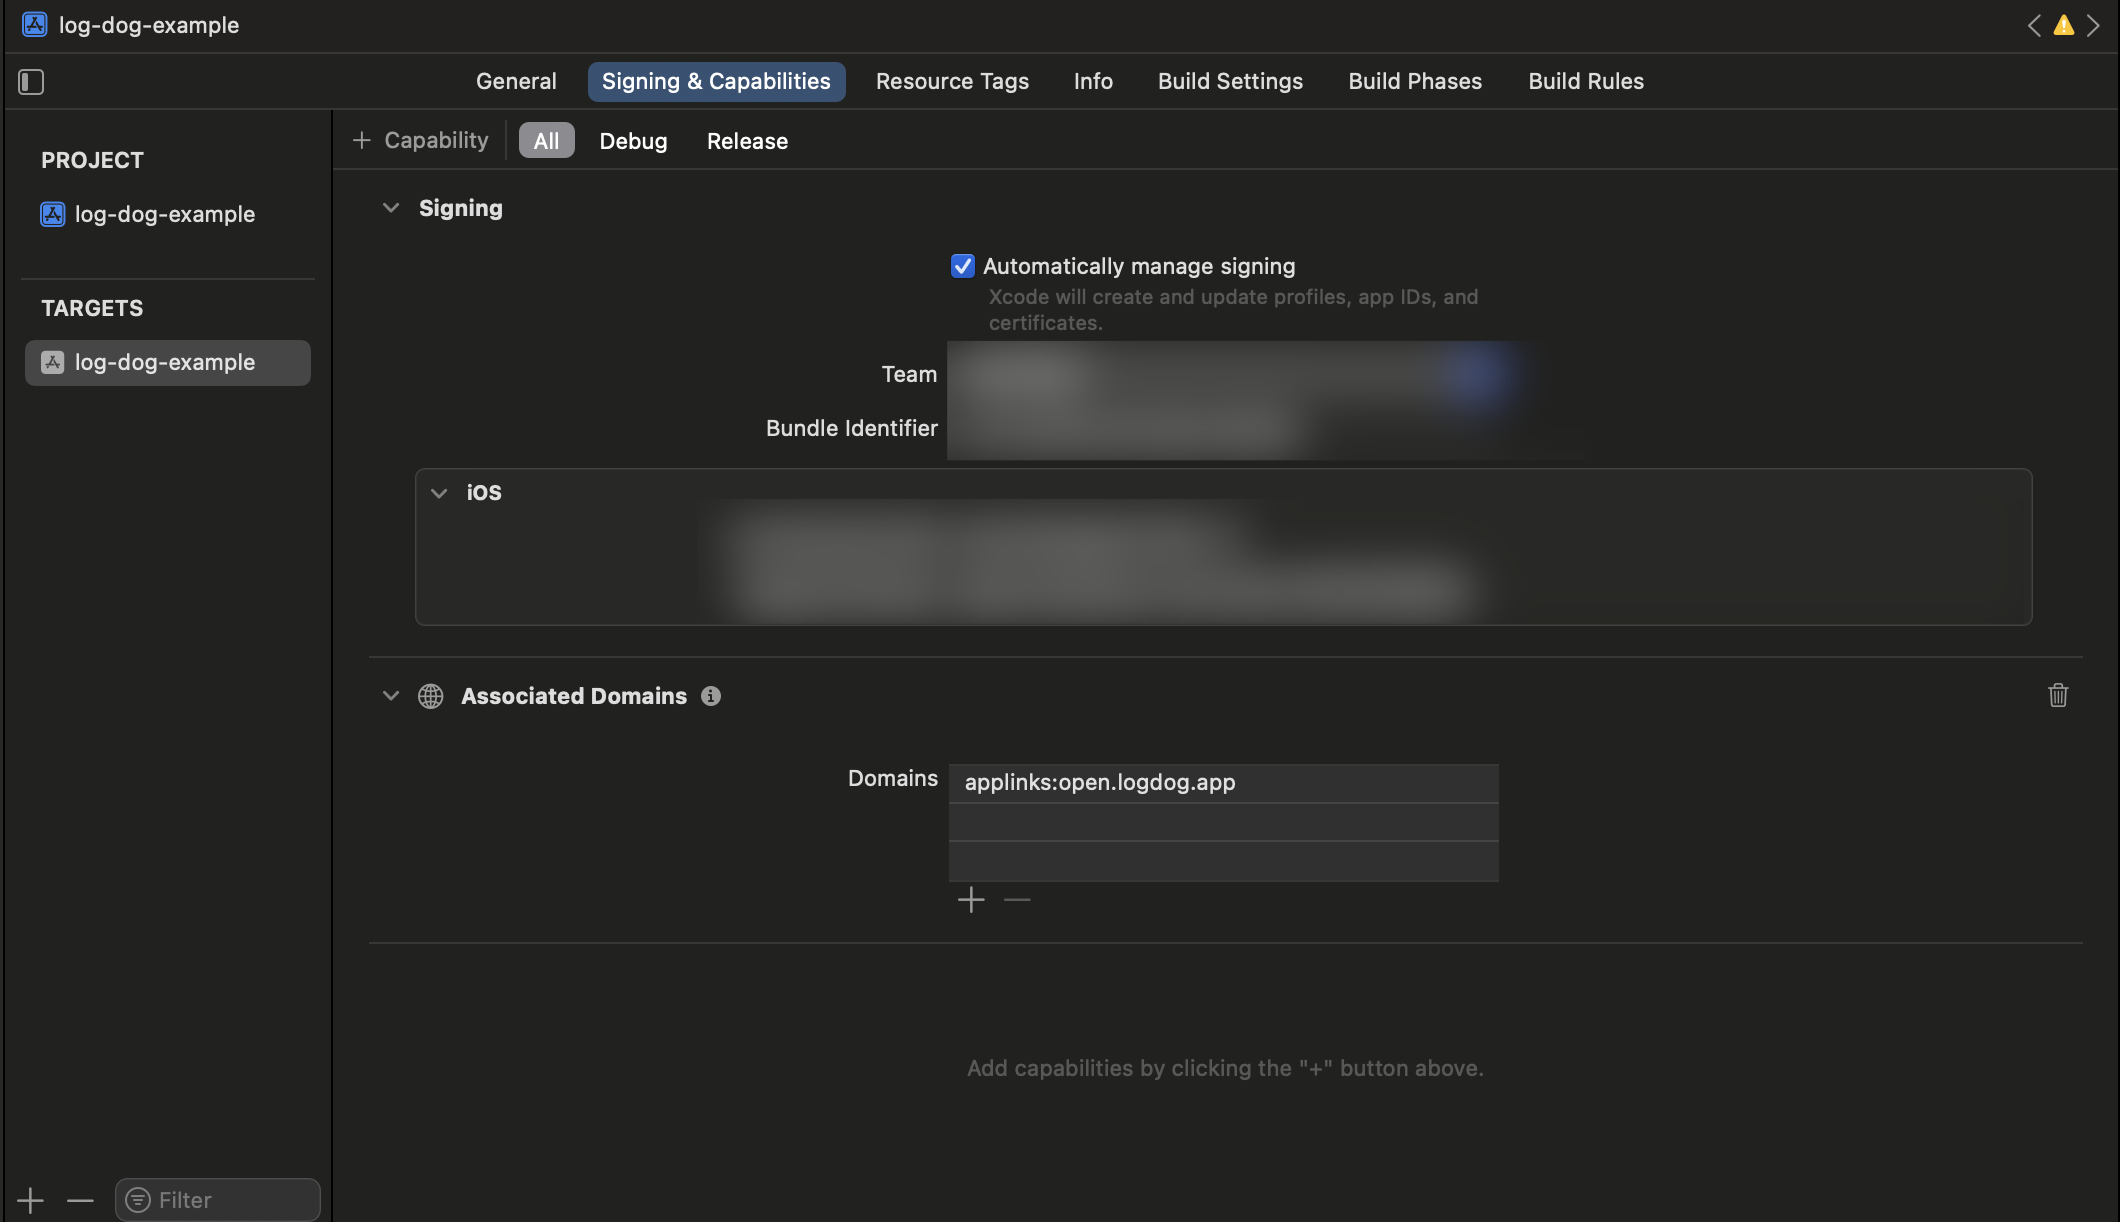Select Signing & Capabilities tab
The height and width of the screenshot is (1222, 2120).
click(x=716, y=82)
